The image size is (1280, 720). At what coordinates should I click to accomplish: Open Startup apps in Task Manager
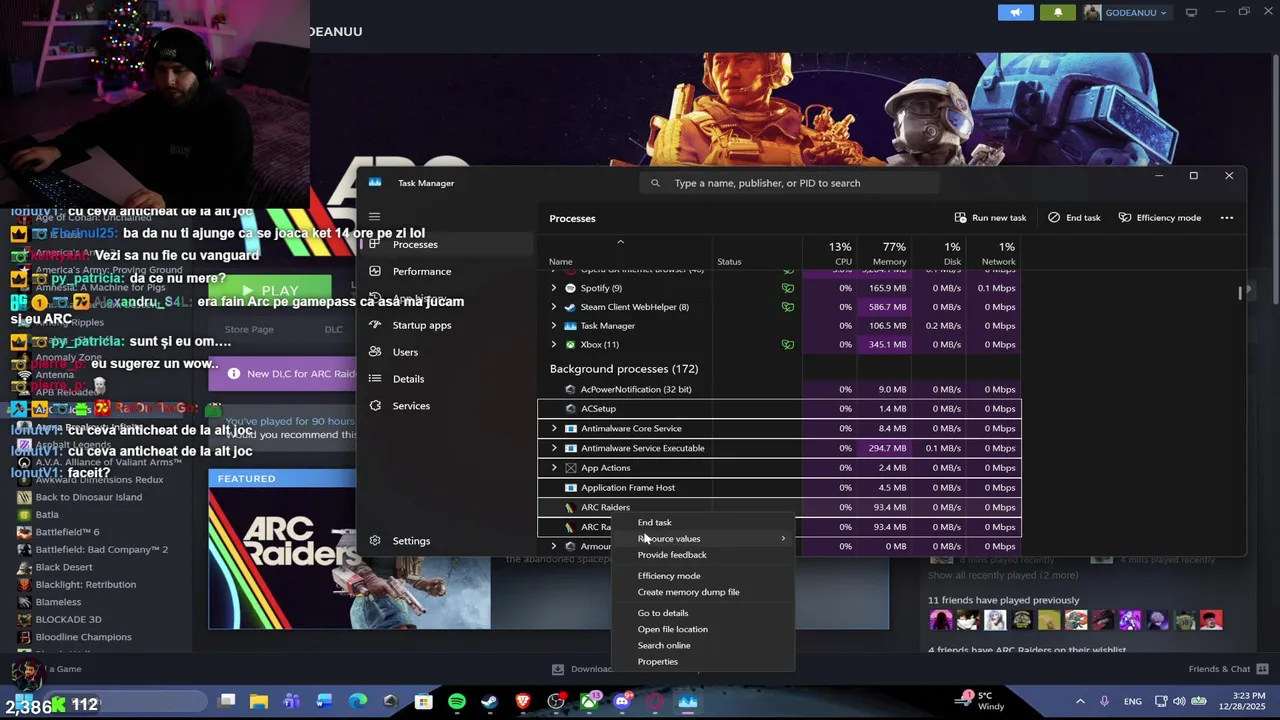coord(421,325)
